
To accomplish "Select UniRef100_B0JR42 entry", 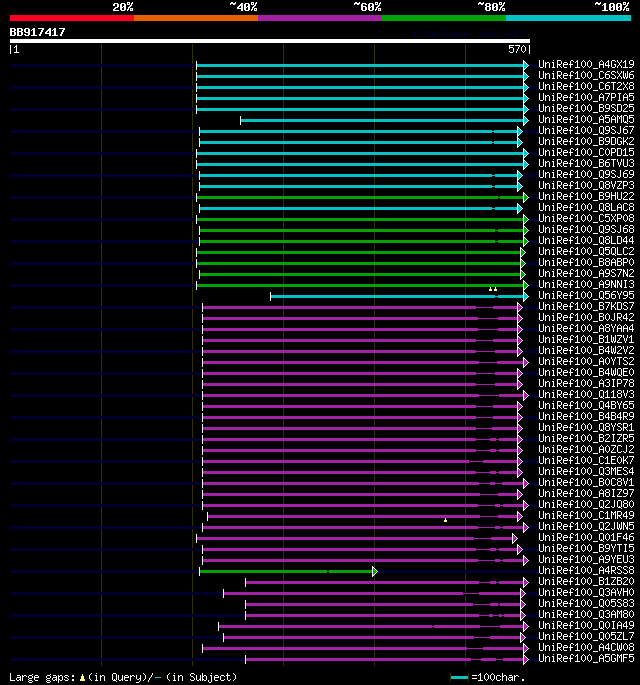I will tap(586, 317).
